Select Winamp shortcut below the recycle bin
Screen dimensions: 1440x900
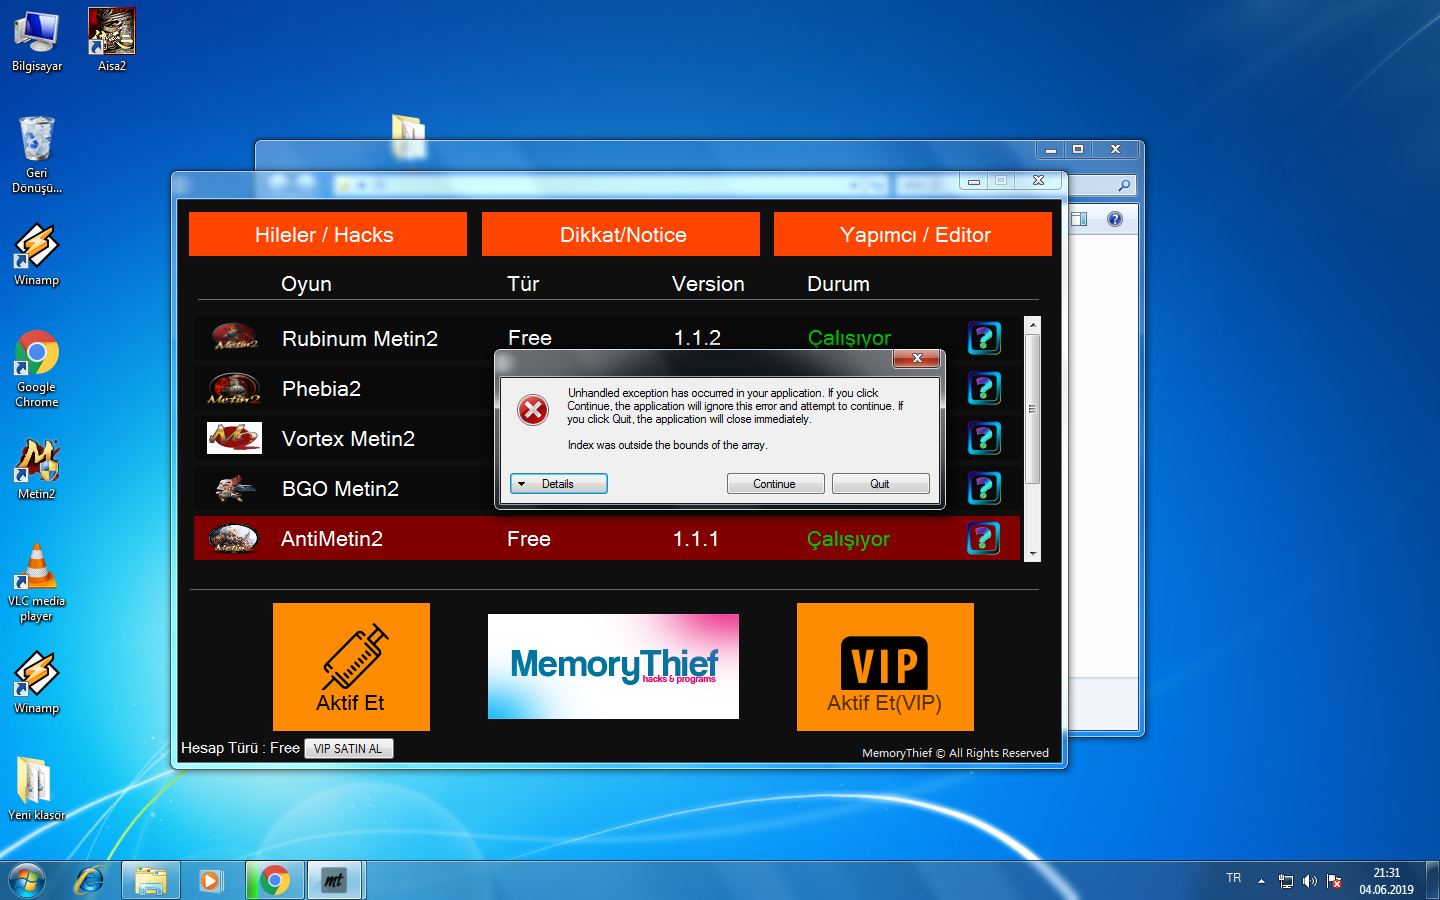pos(37,255)
